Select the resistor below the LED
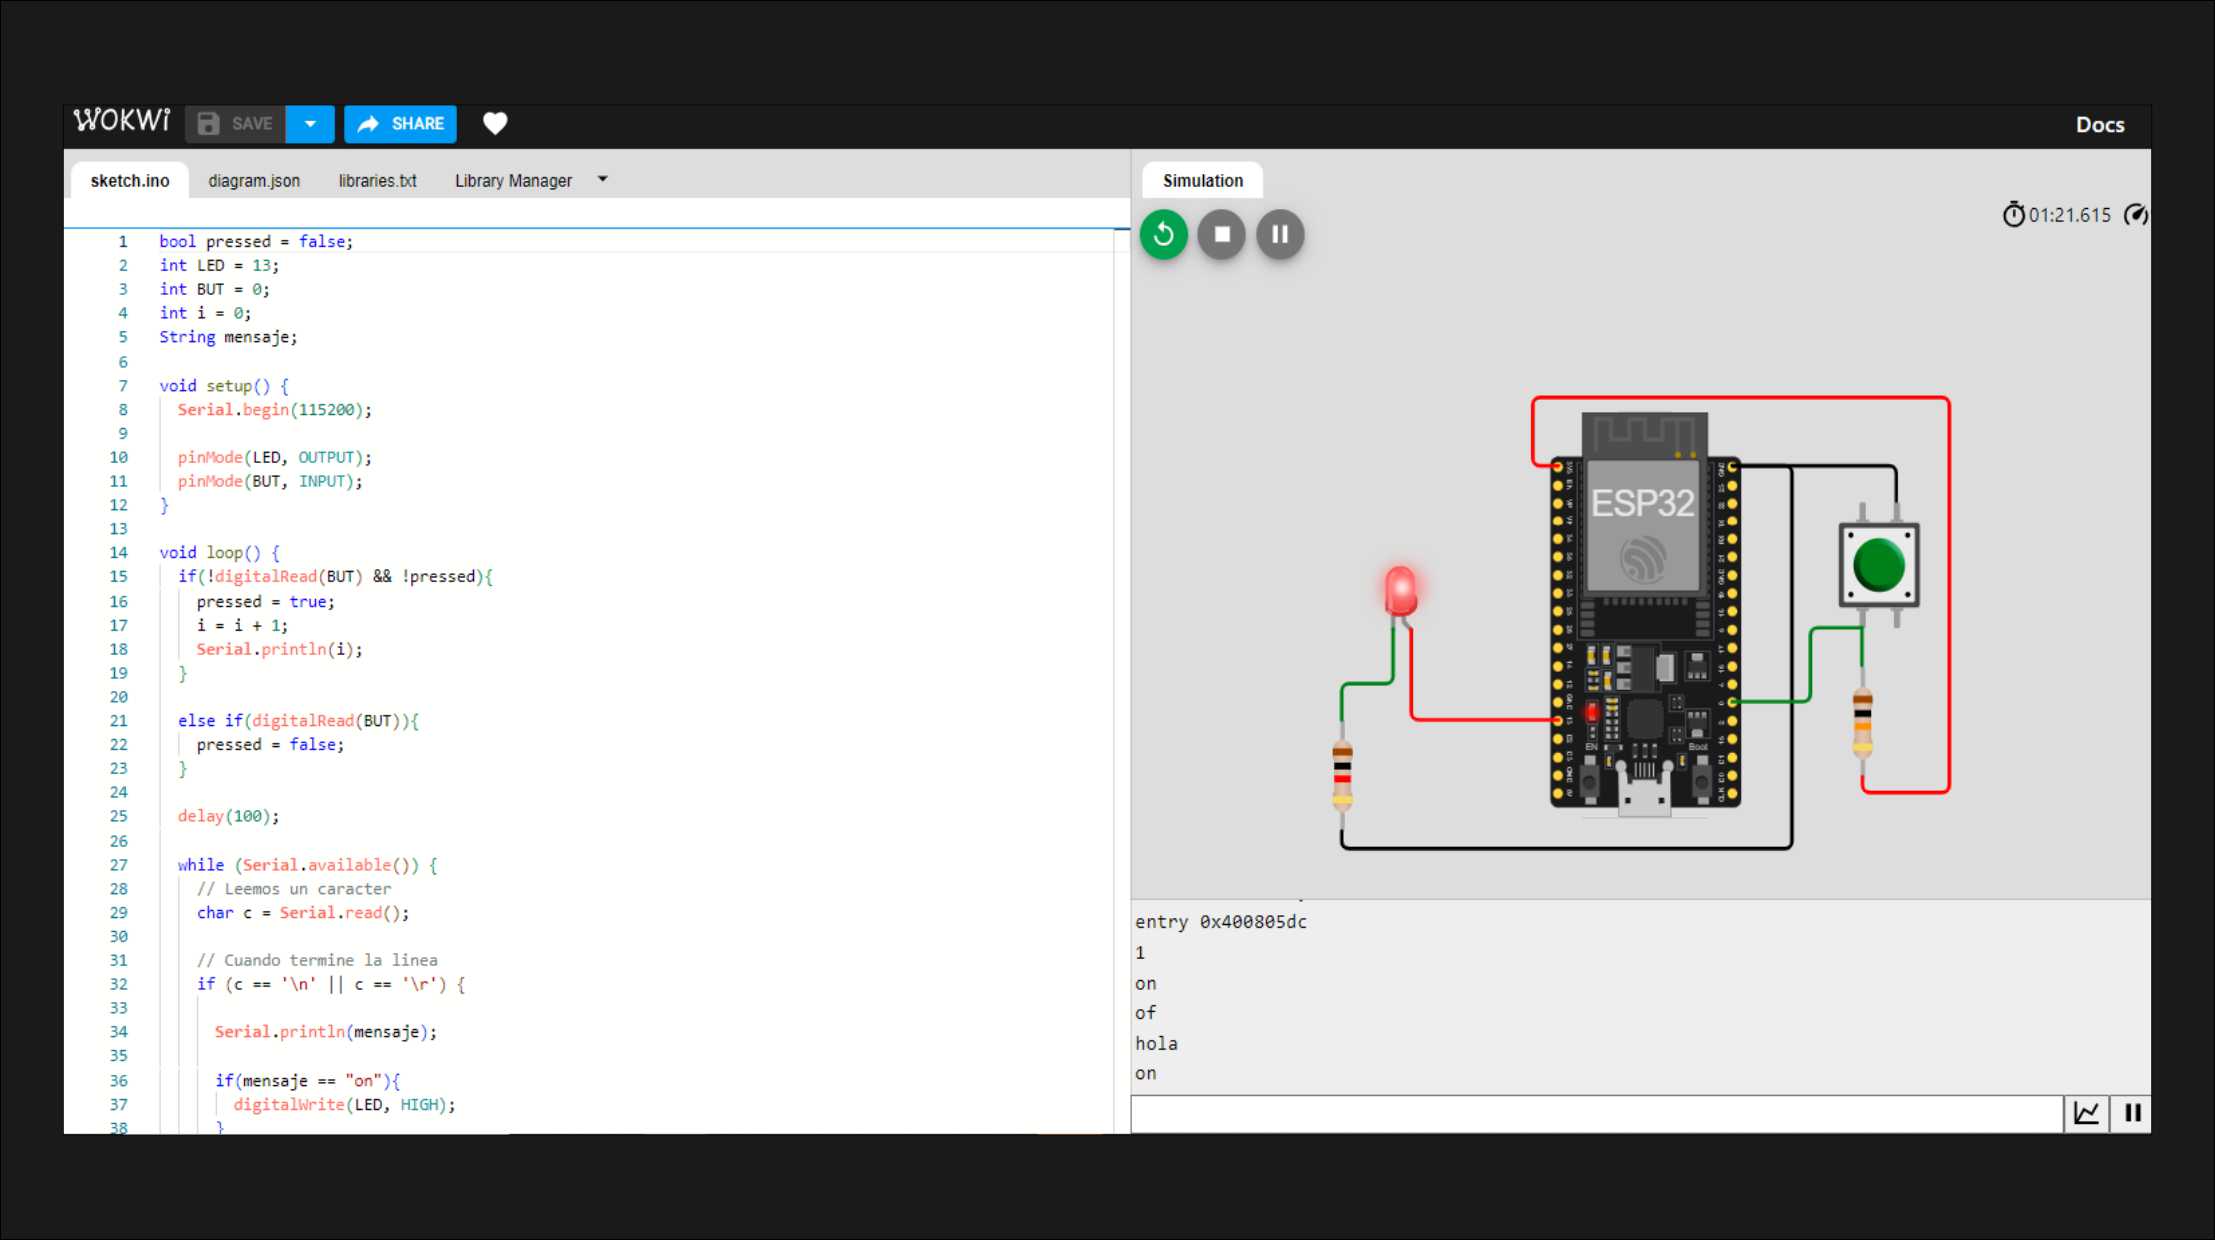Image resolution: width=2215 pixels, height=1240 pixels. 1342,775
